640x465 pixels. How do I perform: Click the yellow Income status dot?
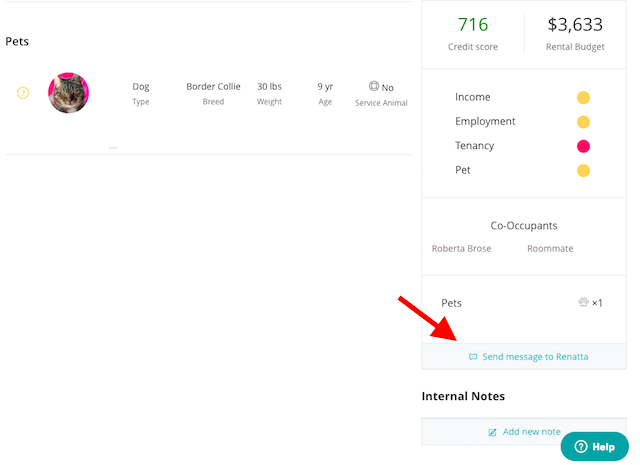[x=583, y=98]
